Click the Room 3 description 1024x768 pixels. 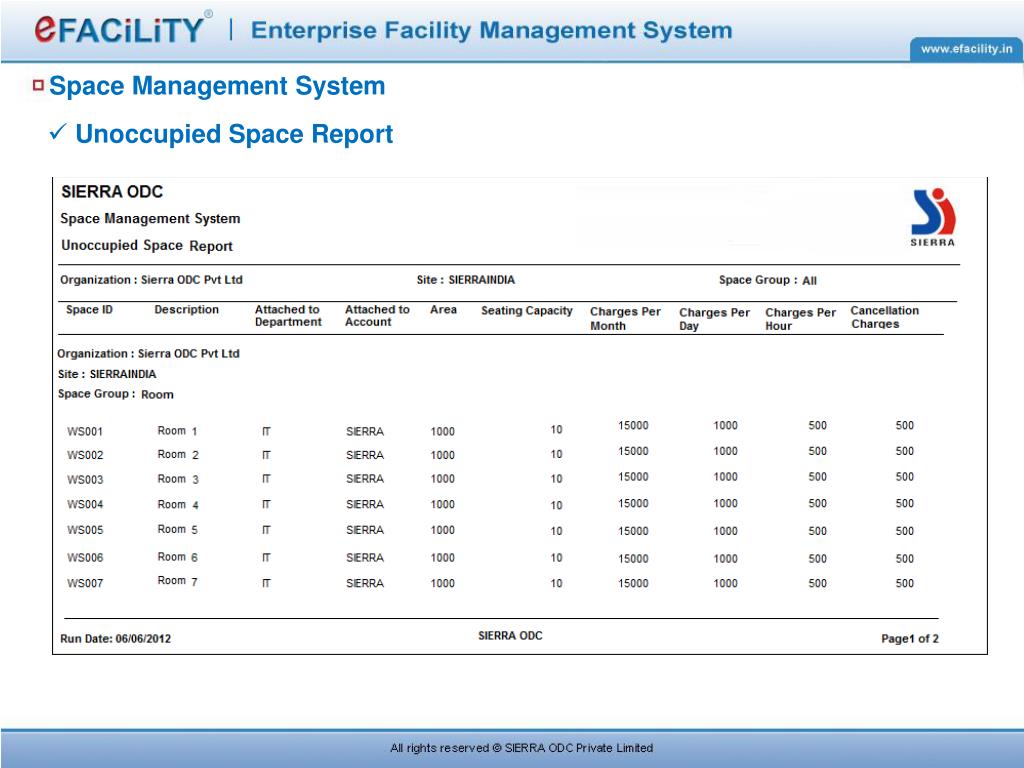pos(178,479)
